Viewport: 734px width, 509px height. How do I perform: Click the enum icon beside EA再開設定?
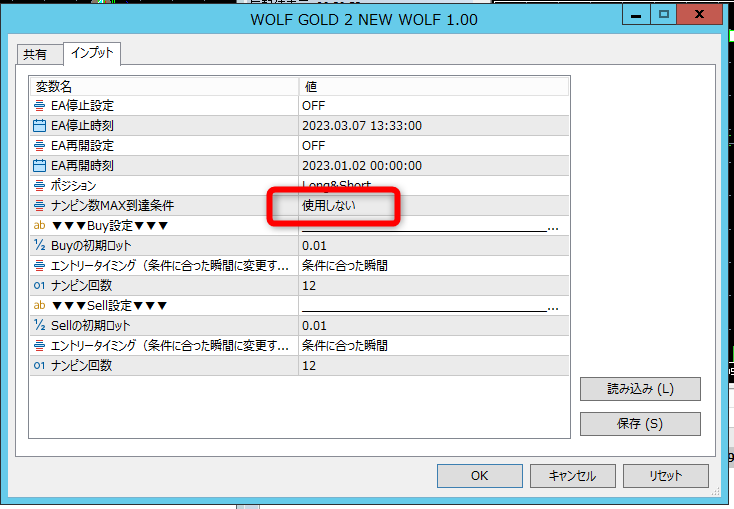[x=40, y=146]
